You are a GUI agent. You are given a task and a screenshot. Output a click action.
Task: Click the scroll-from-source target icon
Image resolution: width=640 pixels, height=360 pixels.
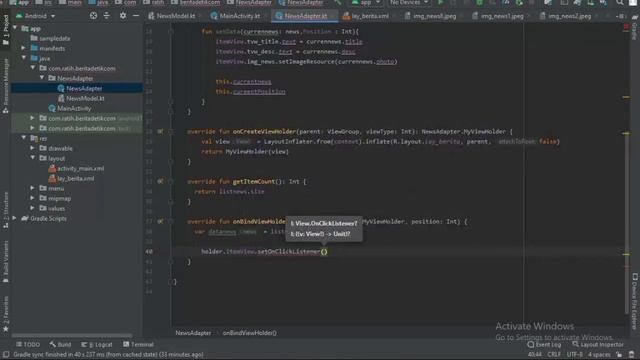click(x=93, y=16)
